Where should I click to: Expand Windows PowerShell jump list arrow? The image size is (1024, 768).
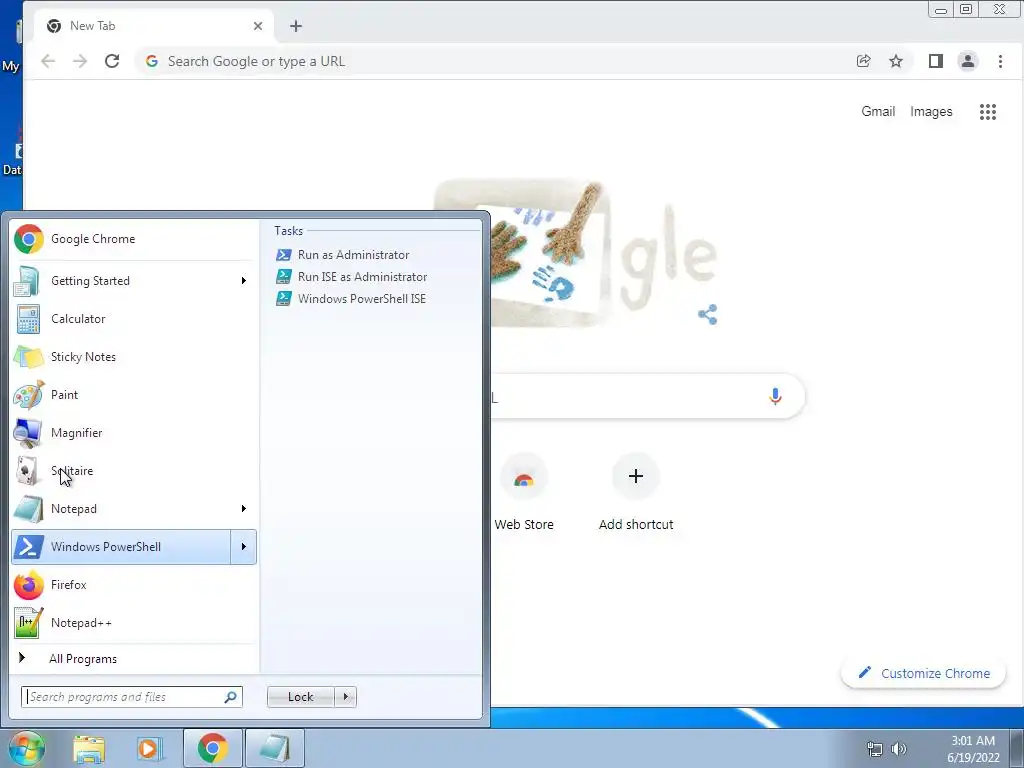(x=244, y=547)
